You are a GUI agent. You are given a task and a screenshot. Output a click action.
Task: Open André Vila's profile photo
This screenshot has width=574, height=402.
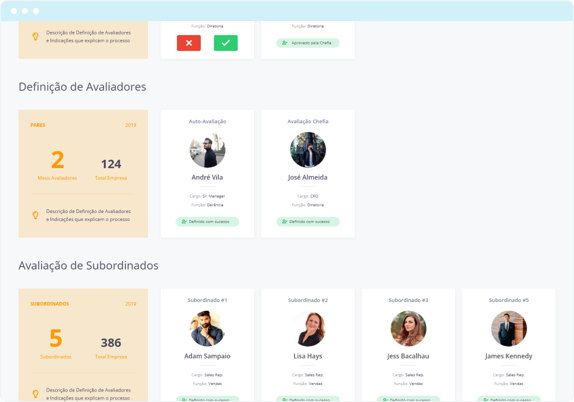[207, 150]
